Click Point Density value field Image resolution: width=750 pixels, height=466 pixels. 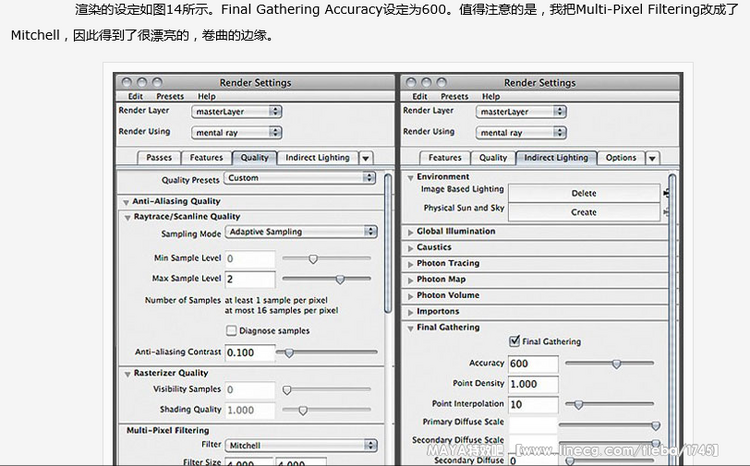click(x=533, y=384)
